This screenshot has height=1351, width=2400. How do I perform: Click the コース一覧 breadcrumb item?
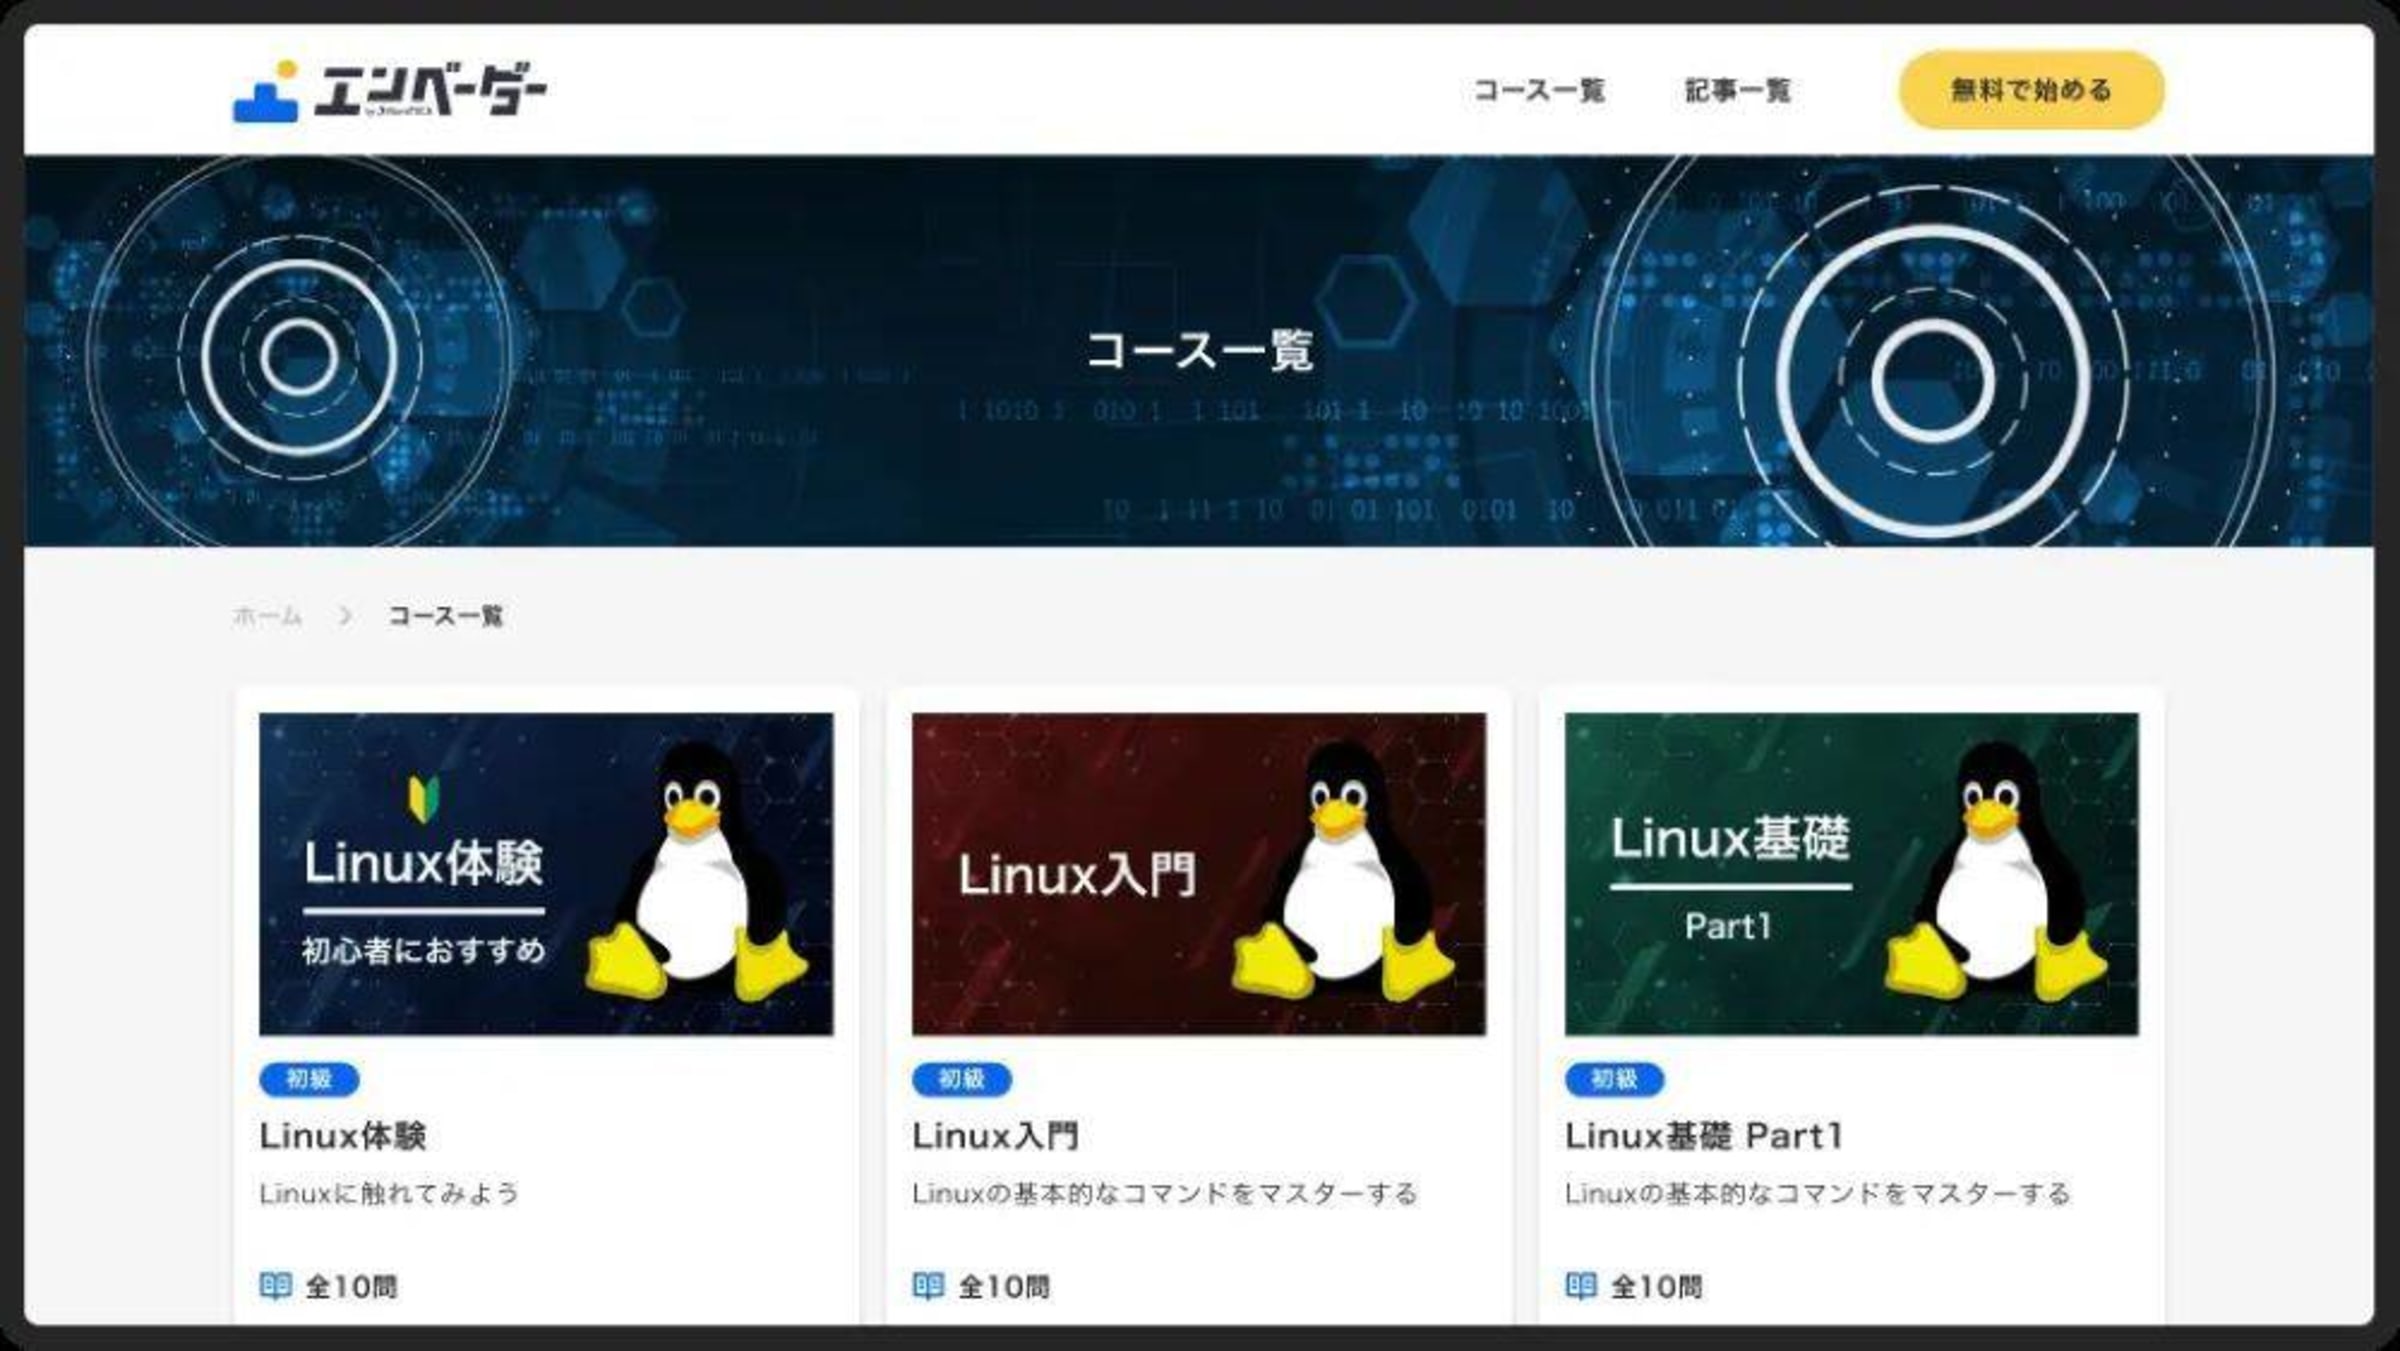[445, 616]
